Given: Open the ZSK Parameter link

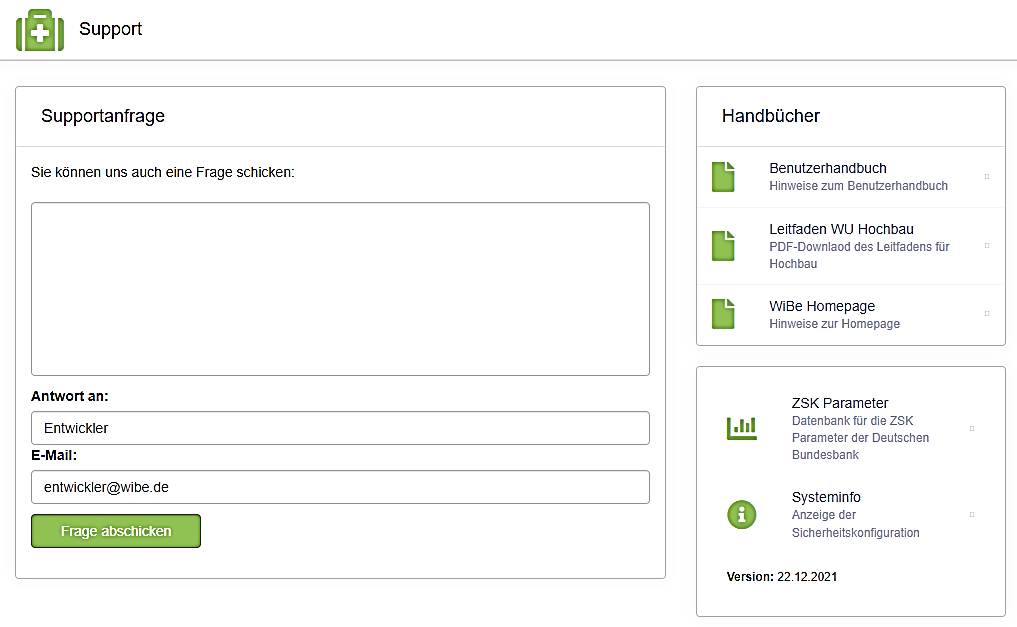Looking at the screenshot, I should point(840,404).
